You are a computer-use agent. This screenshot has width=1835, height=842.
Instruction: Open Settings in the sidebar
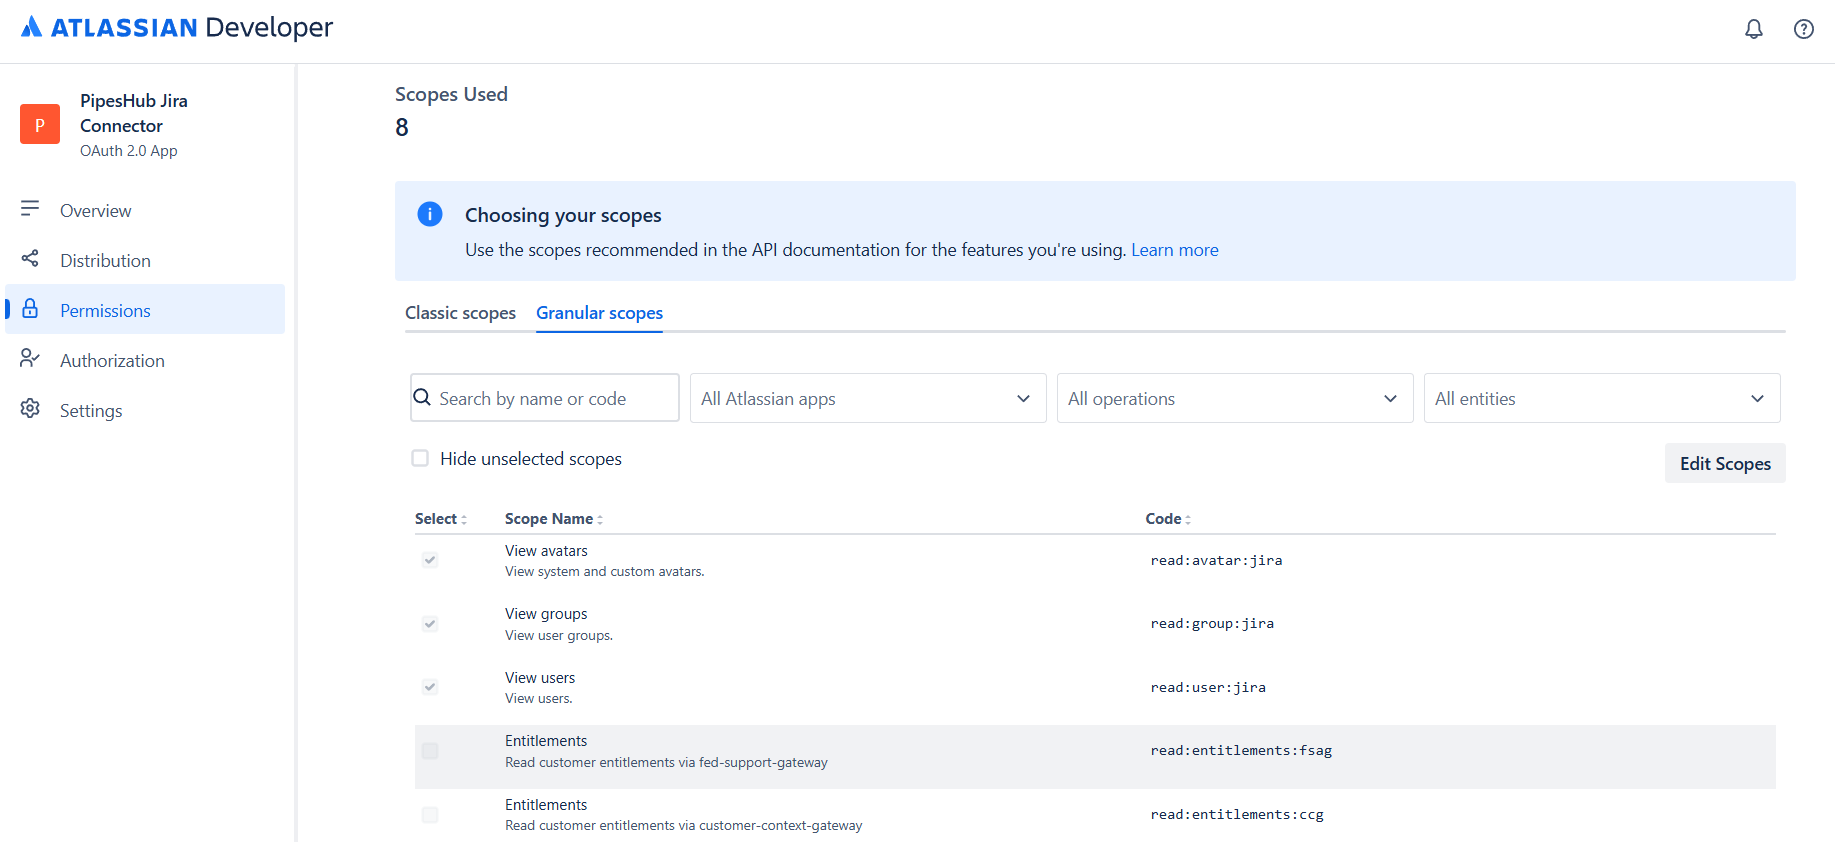[145, 410]
